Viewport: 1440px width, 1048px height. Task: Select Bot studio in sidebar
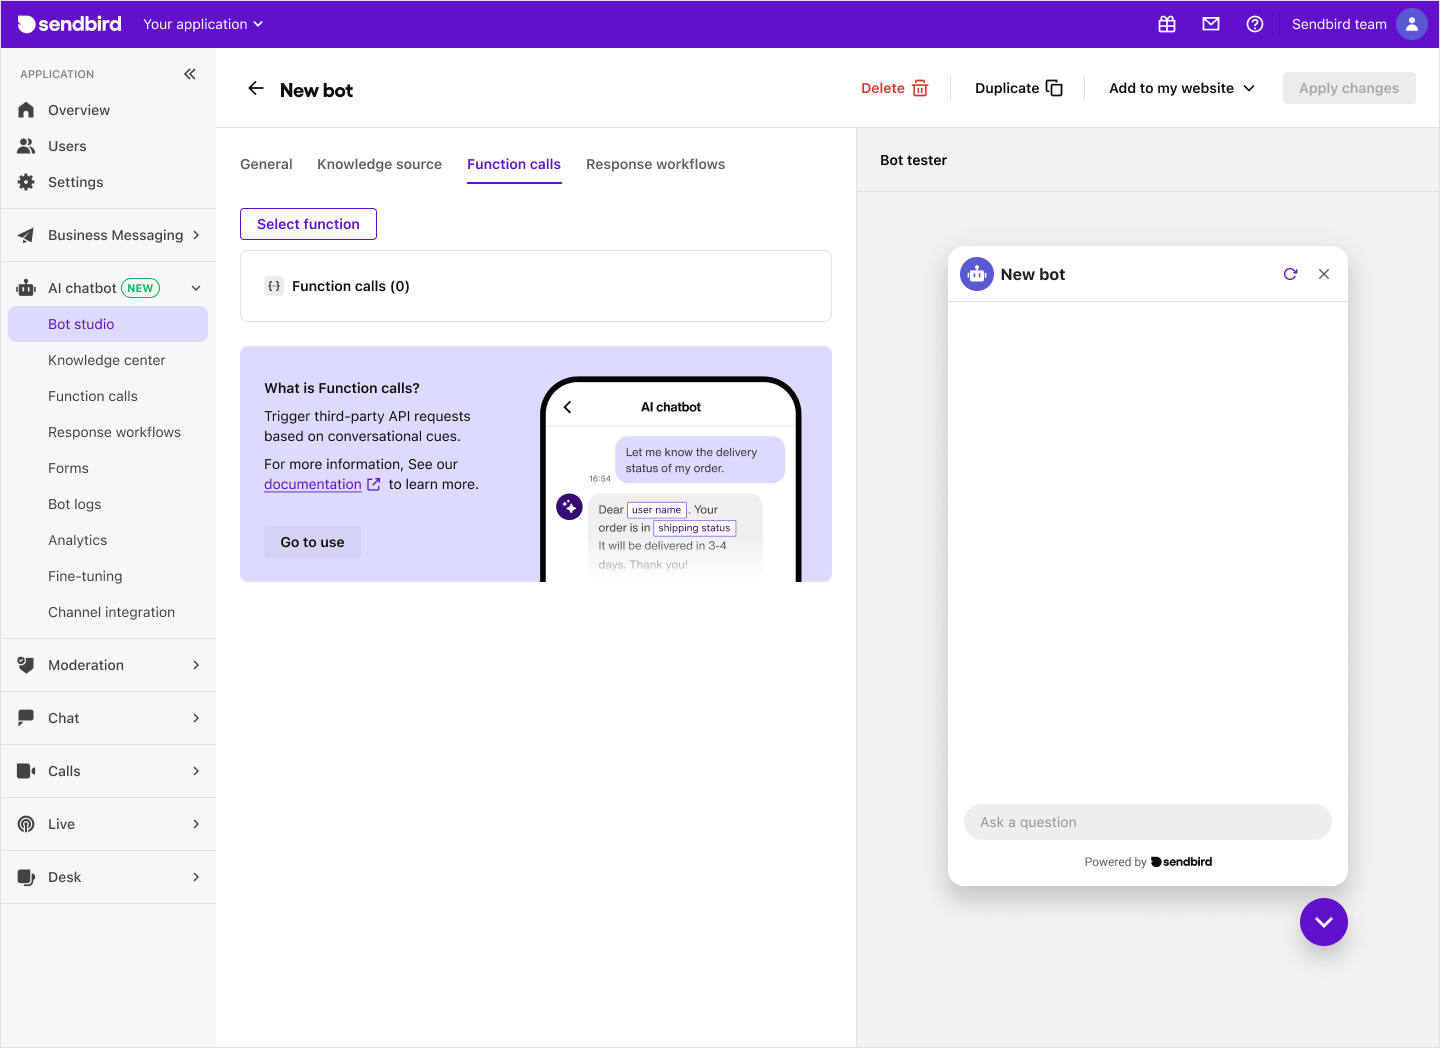[x=108, y=324]
